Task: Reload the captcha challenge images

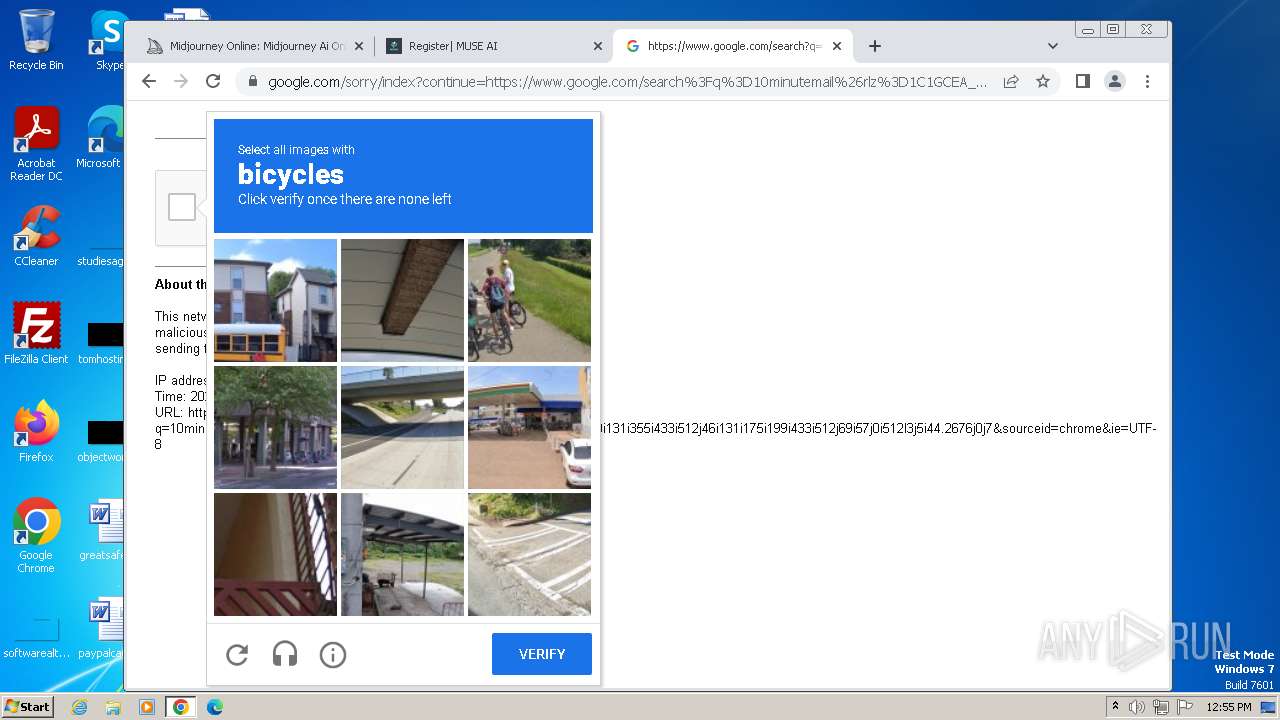Action: point(237,654)
